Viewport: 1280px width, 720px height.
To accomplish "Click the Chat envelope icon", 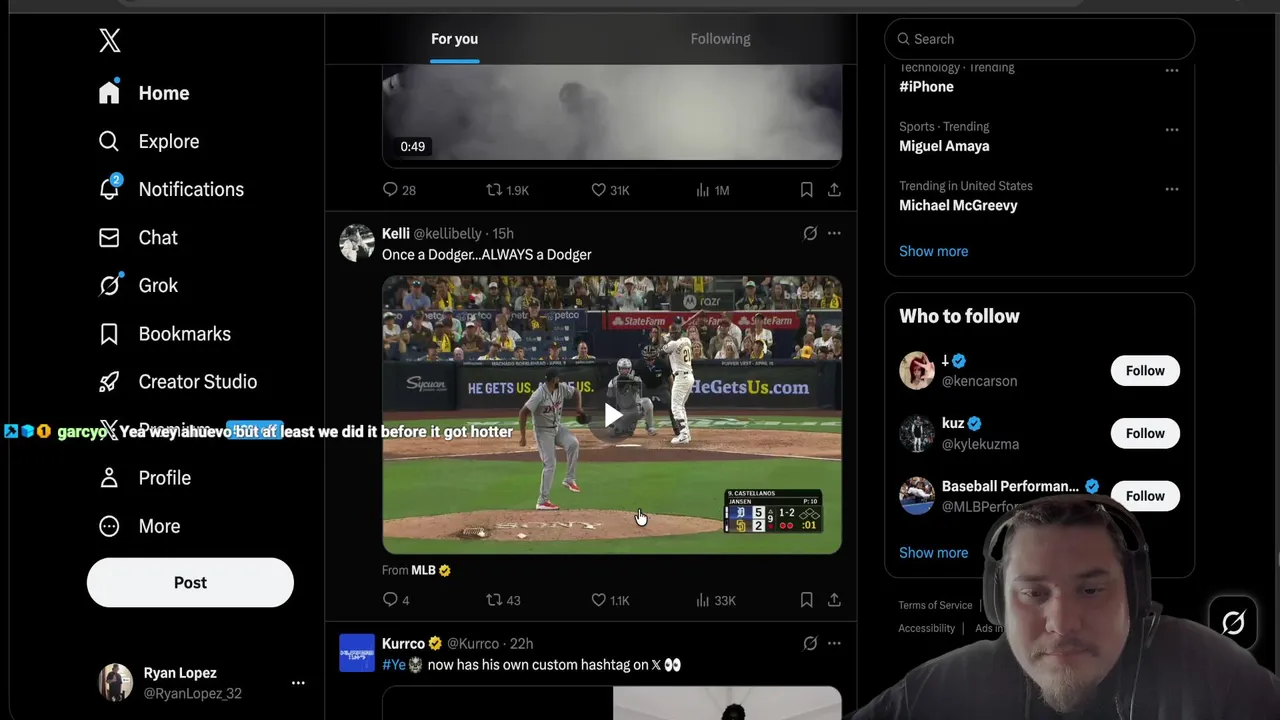I will tap(109, 237).
